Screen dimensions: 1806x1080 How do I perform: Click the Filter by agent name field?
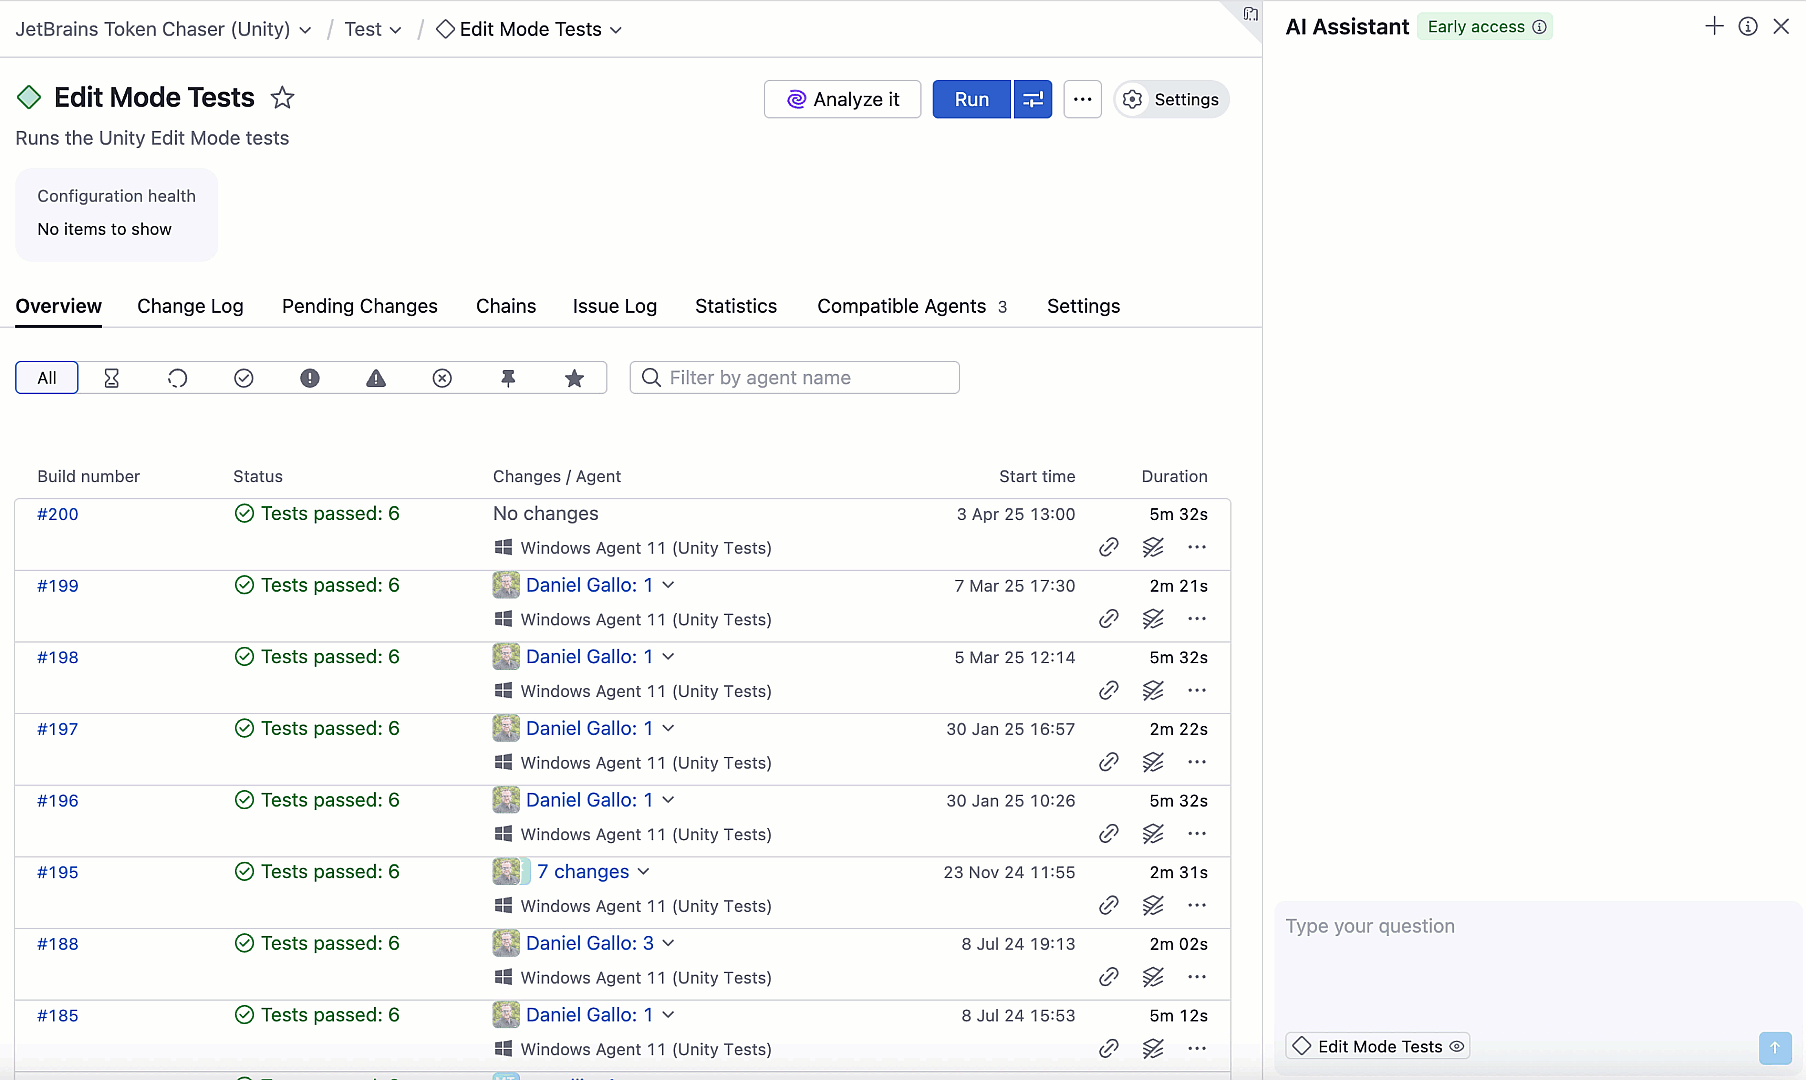point(795,378)
